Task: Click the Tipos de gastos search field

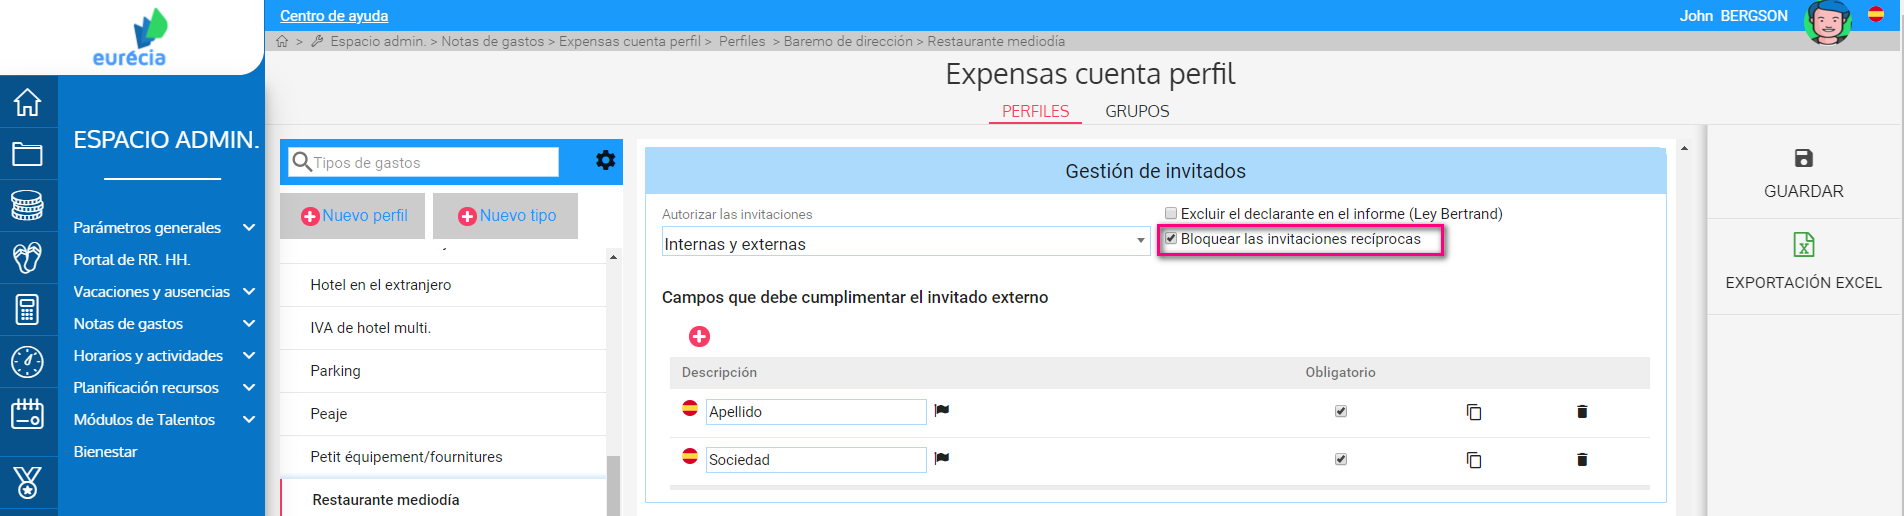Action: (434, 162)
